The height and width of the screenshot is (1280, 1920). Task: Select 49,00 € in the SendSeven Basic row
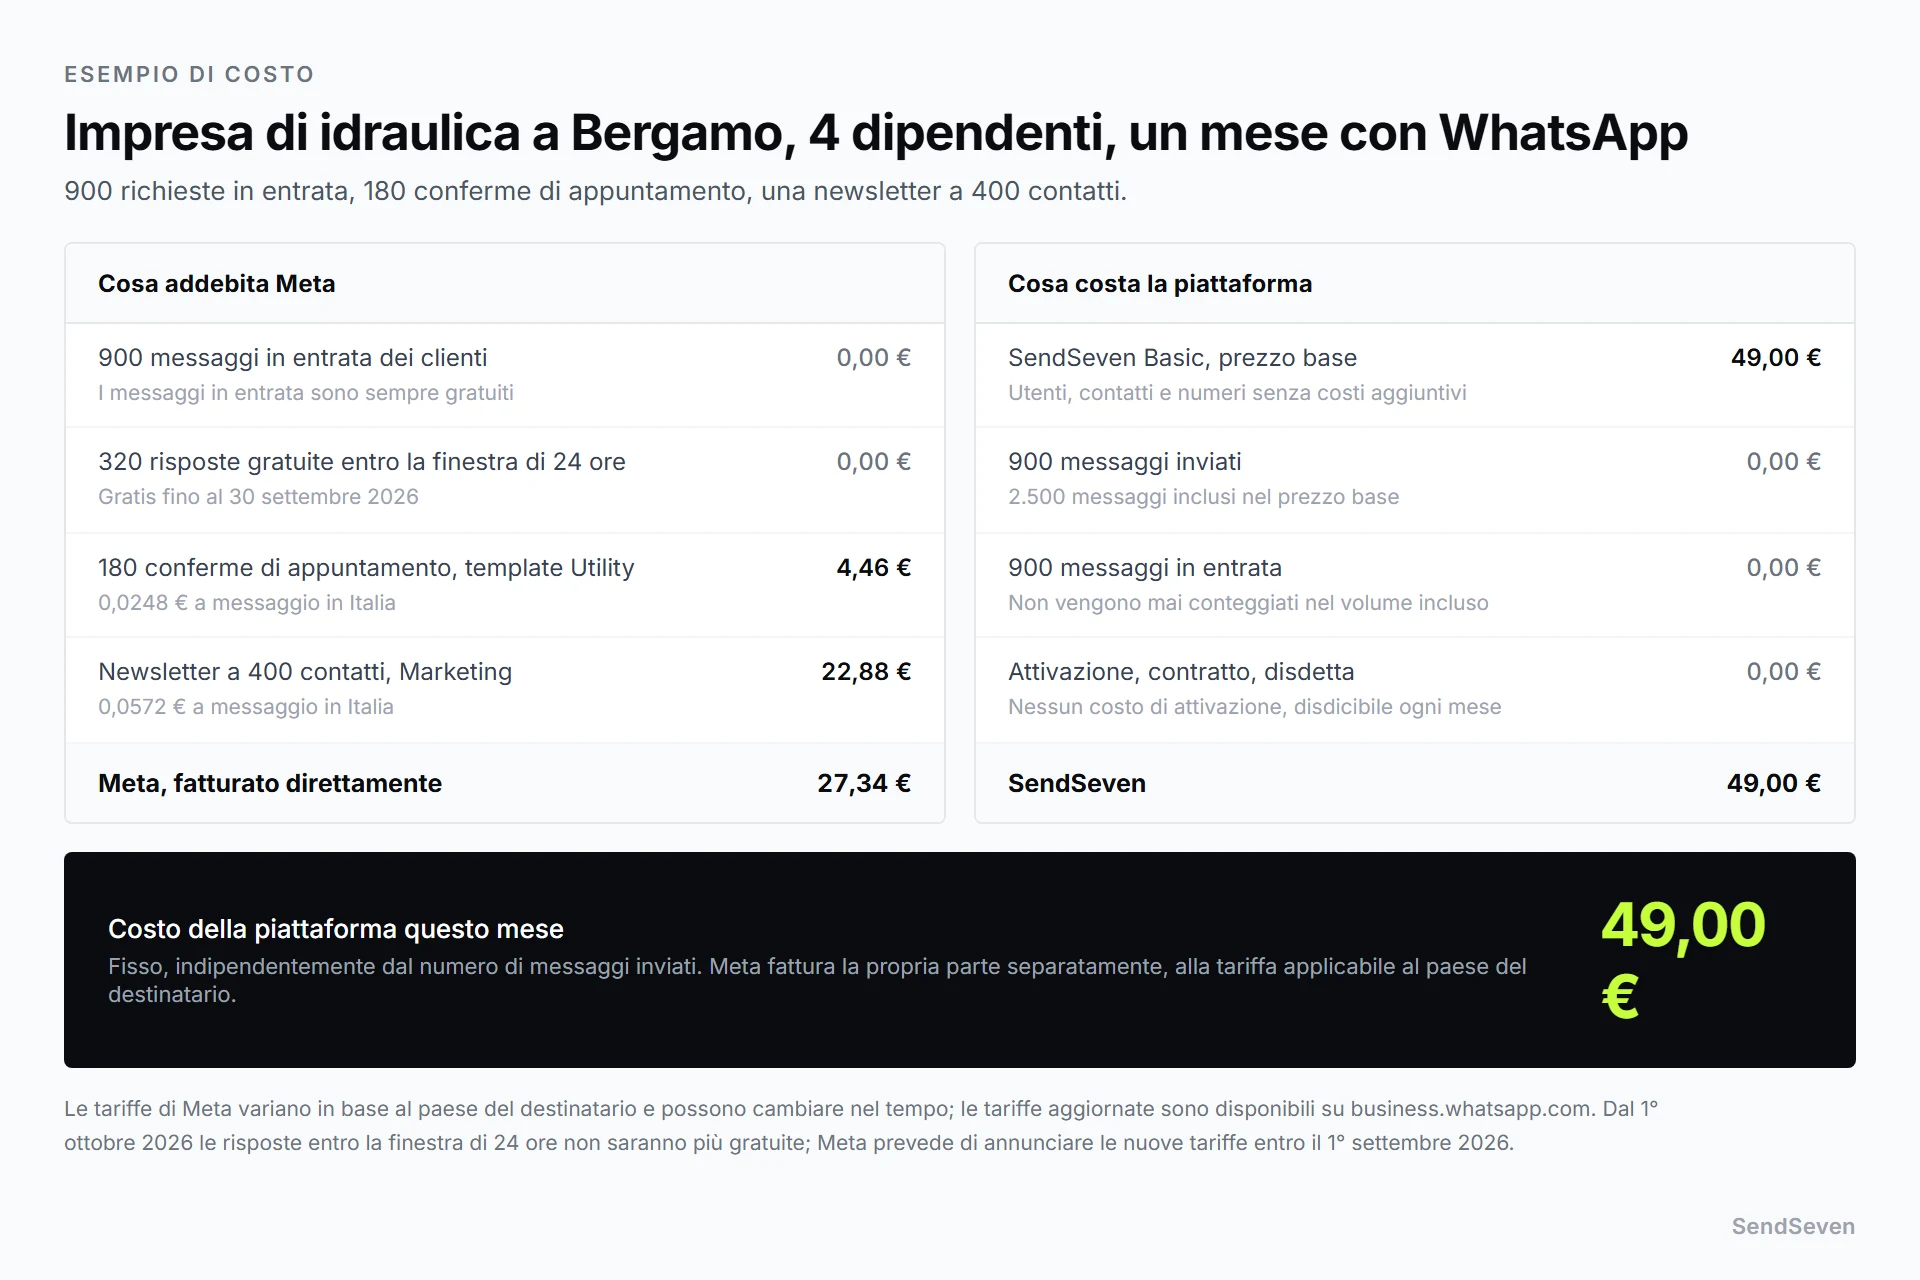click(1776, 358)
